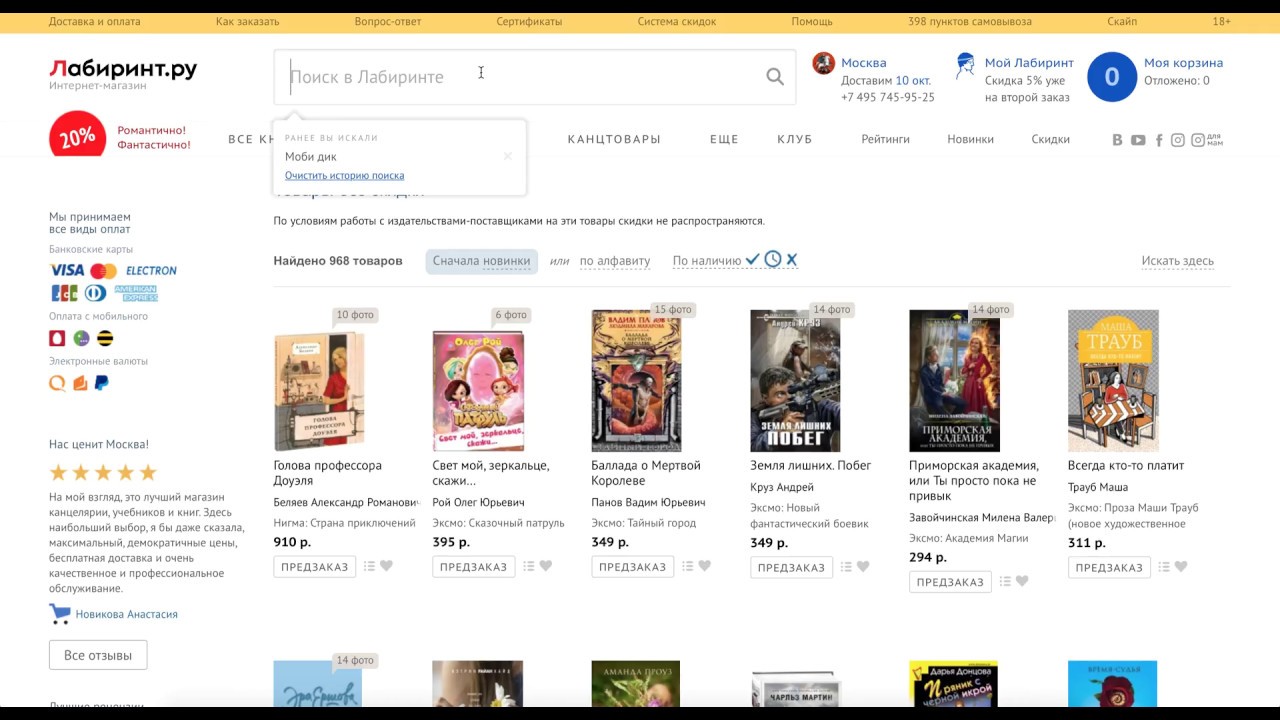The image size is (1280, 720).
Task: Open the 'КАНЦТОВАРЫ' menu
Action: point(614,140)
